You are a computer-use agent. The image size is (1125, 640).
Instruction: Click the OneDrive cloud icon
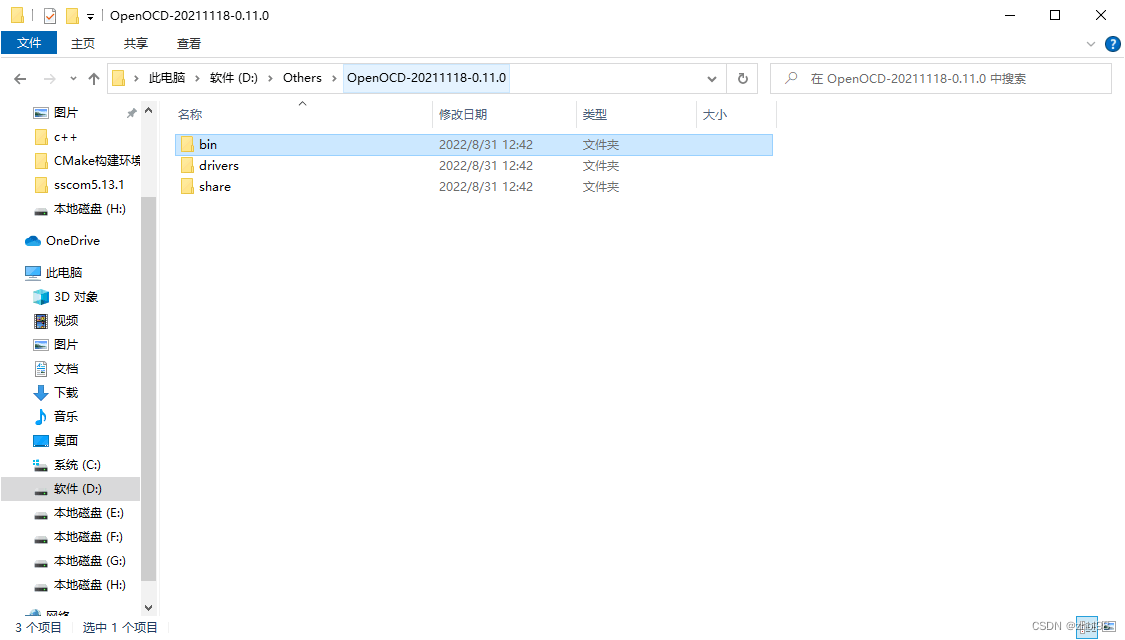[x=33, y=241]
